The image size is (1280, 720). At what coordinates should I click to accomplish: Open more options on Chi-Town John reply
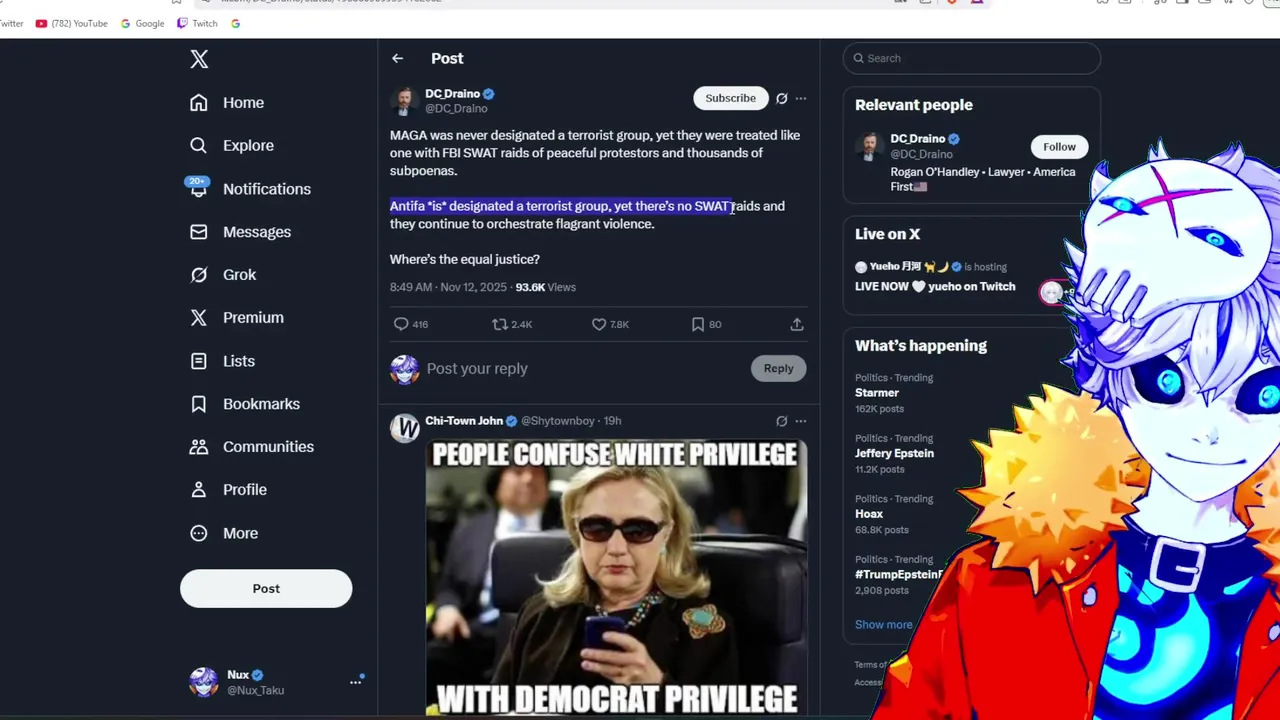pyautogui.click(x=801, y=421)
